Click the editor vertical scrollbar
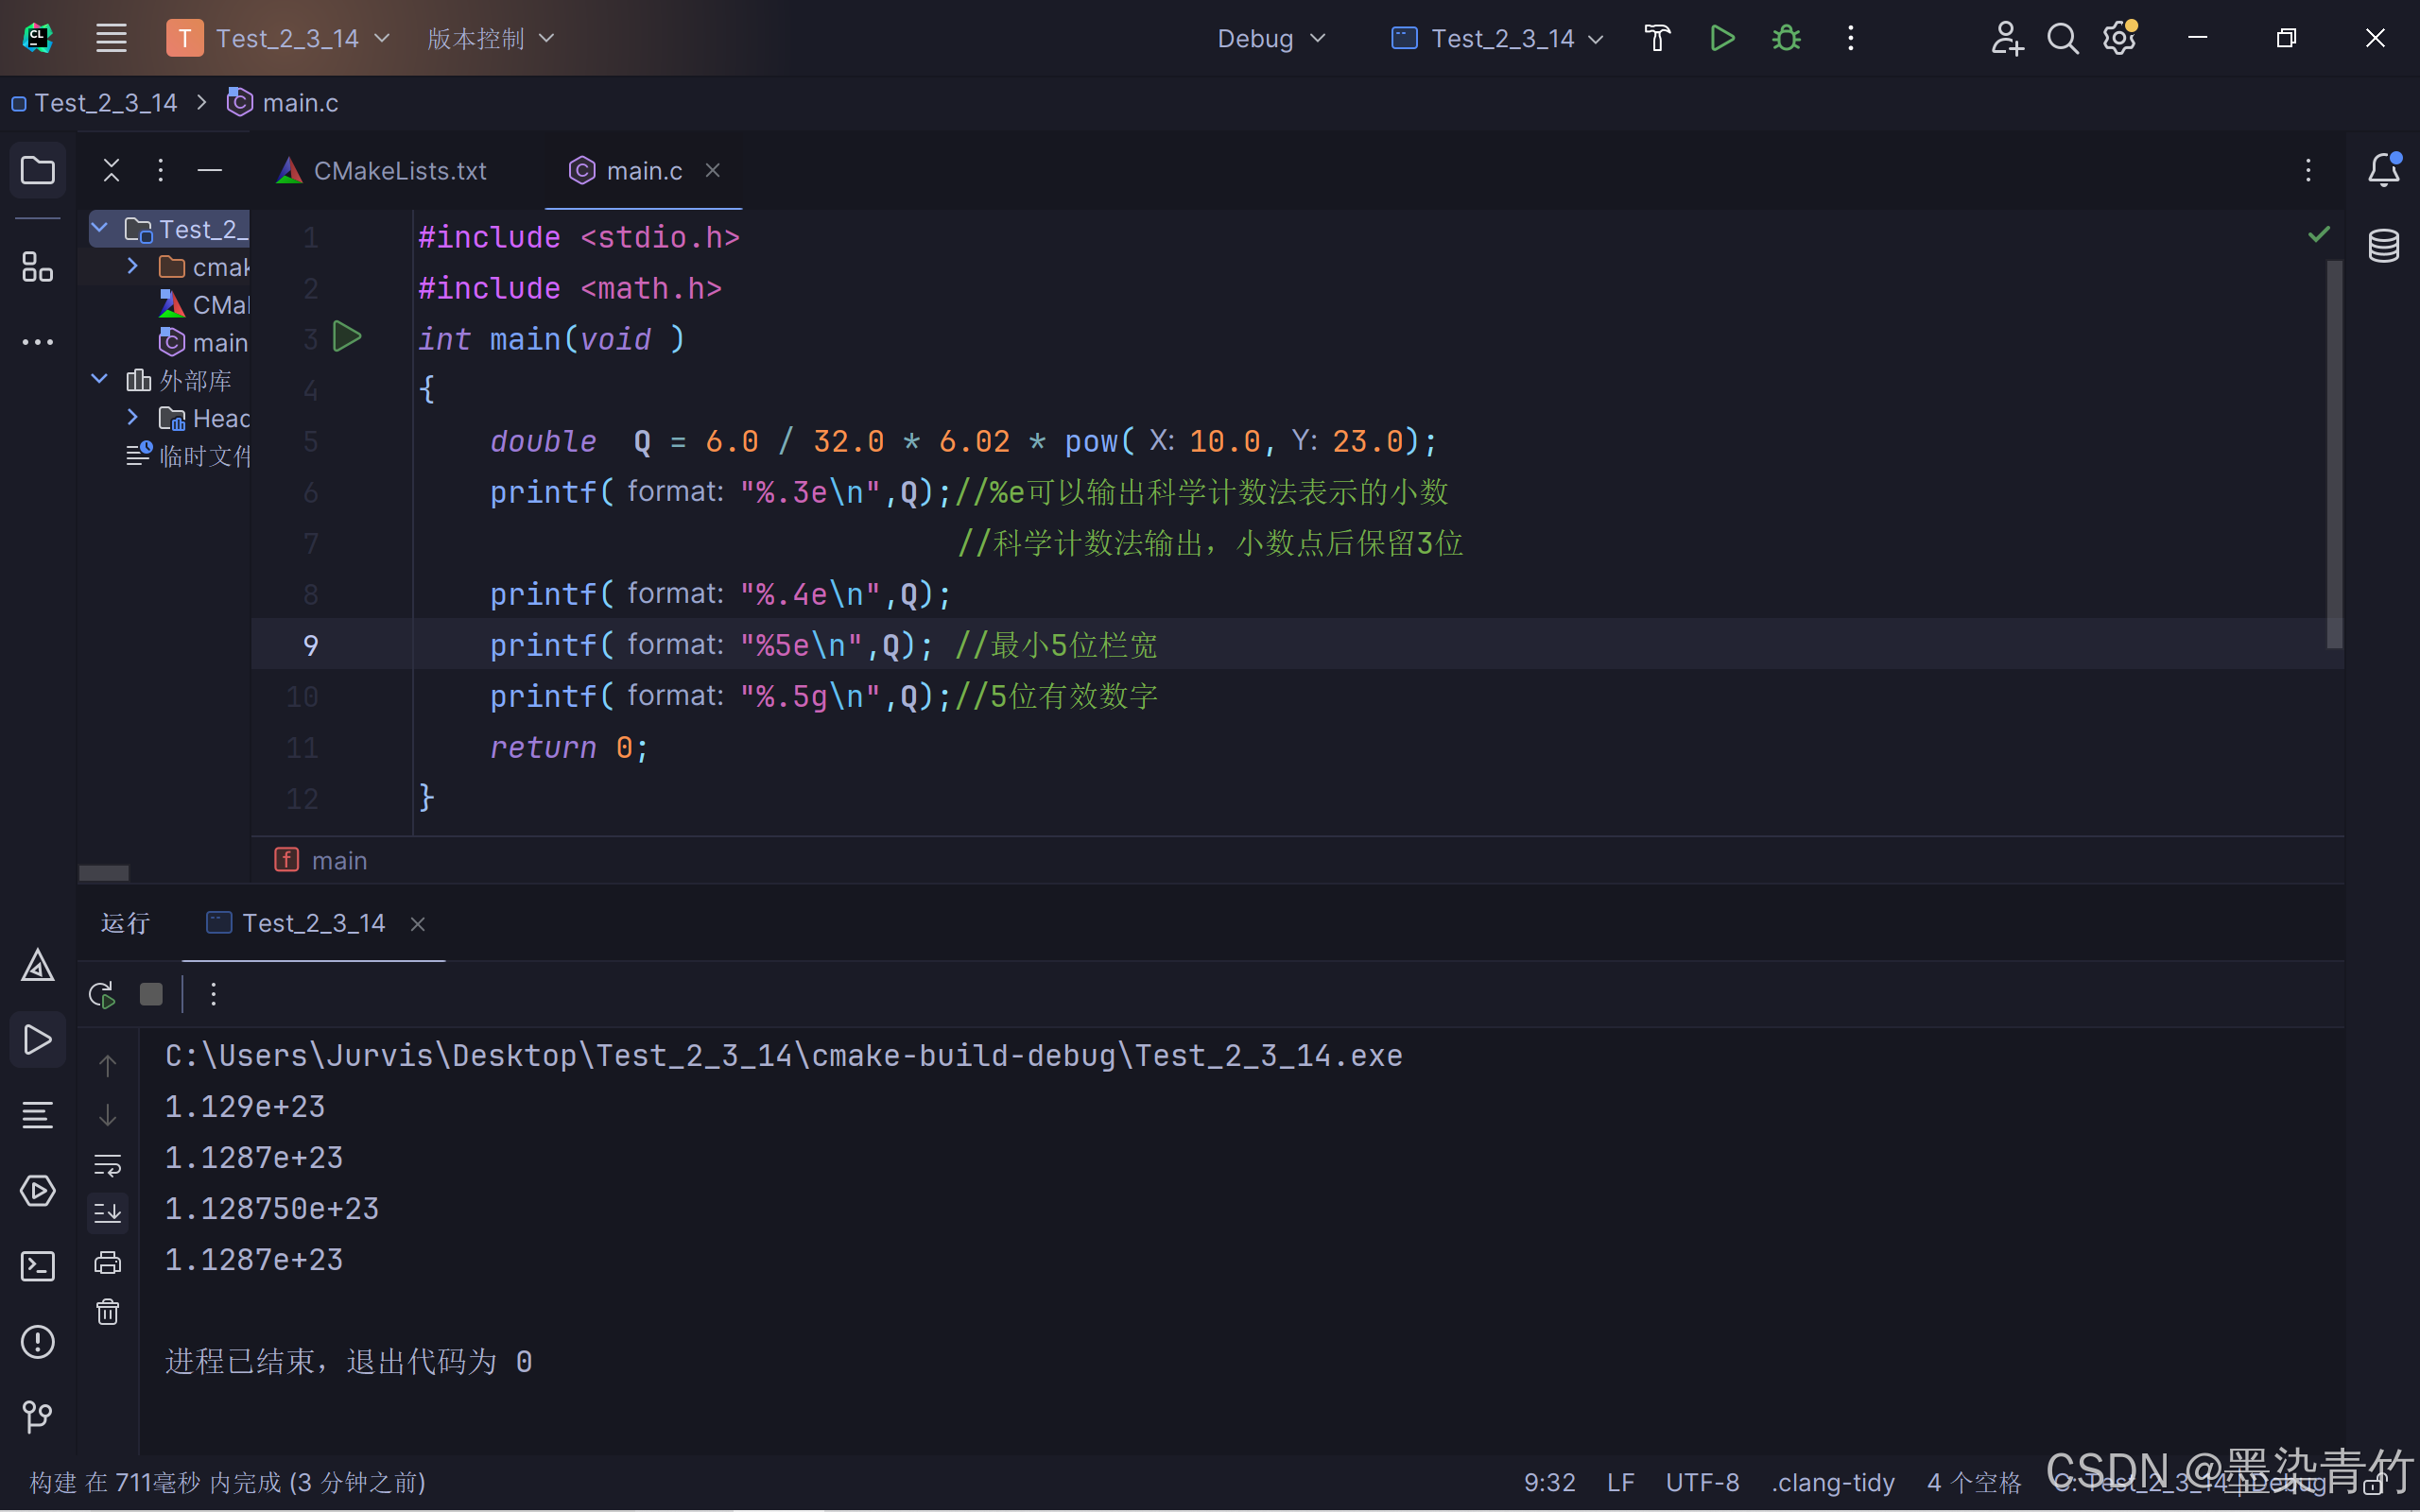Viewport: 2420px width, 1512px height. pyautogui.click(x=2334, y=454)
